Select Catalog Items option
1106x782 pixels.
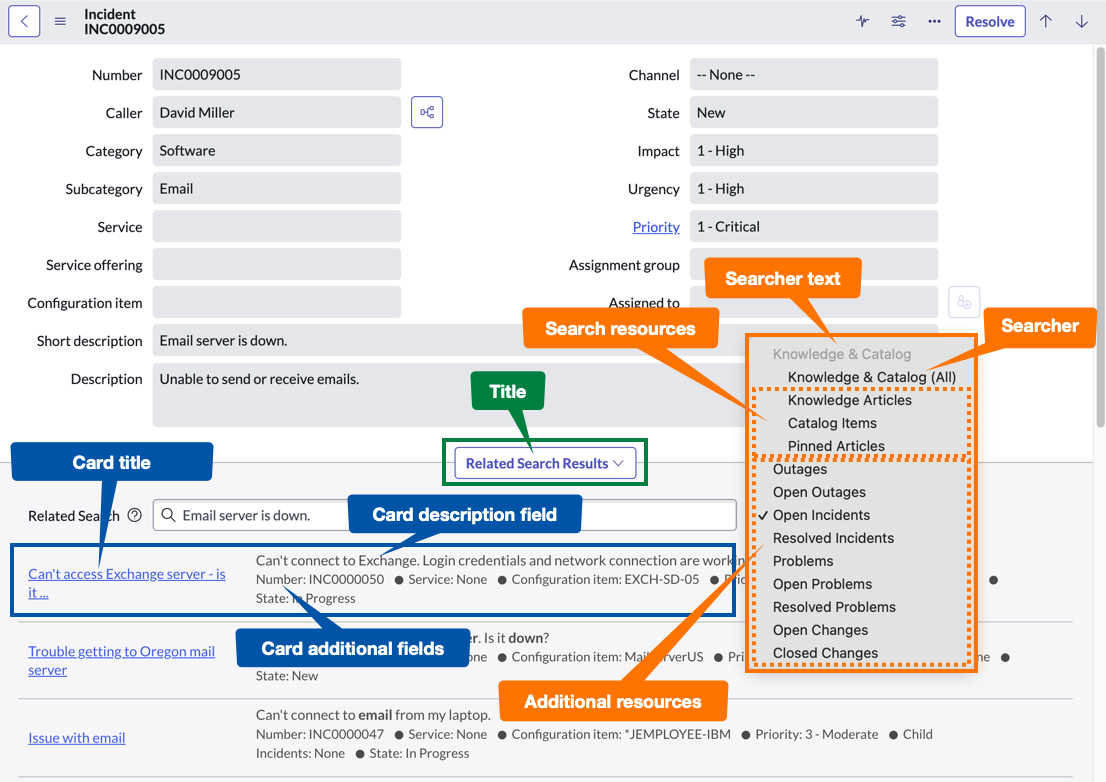point(832,423)
